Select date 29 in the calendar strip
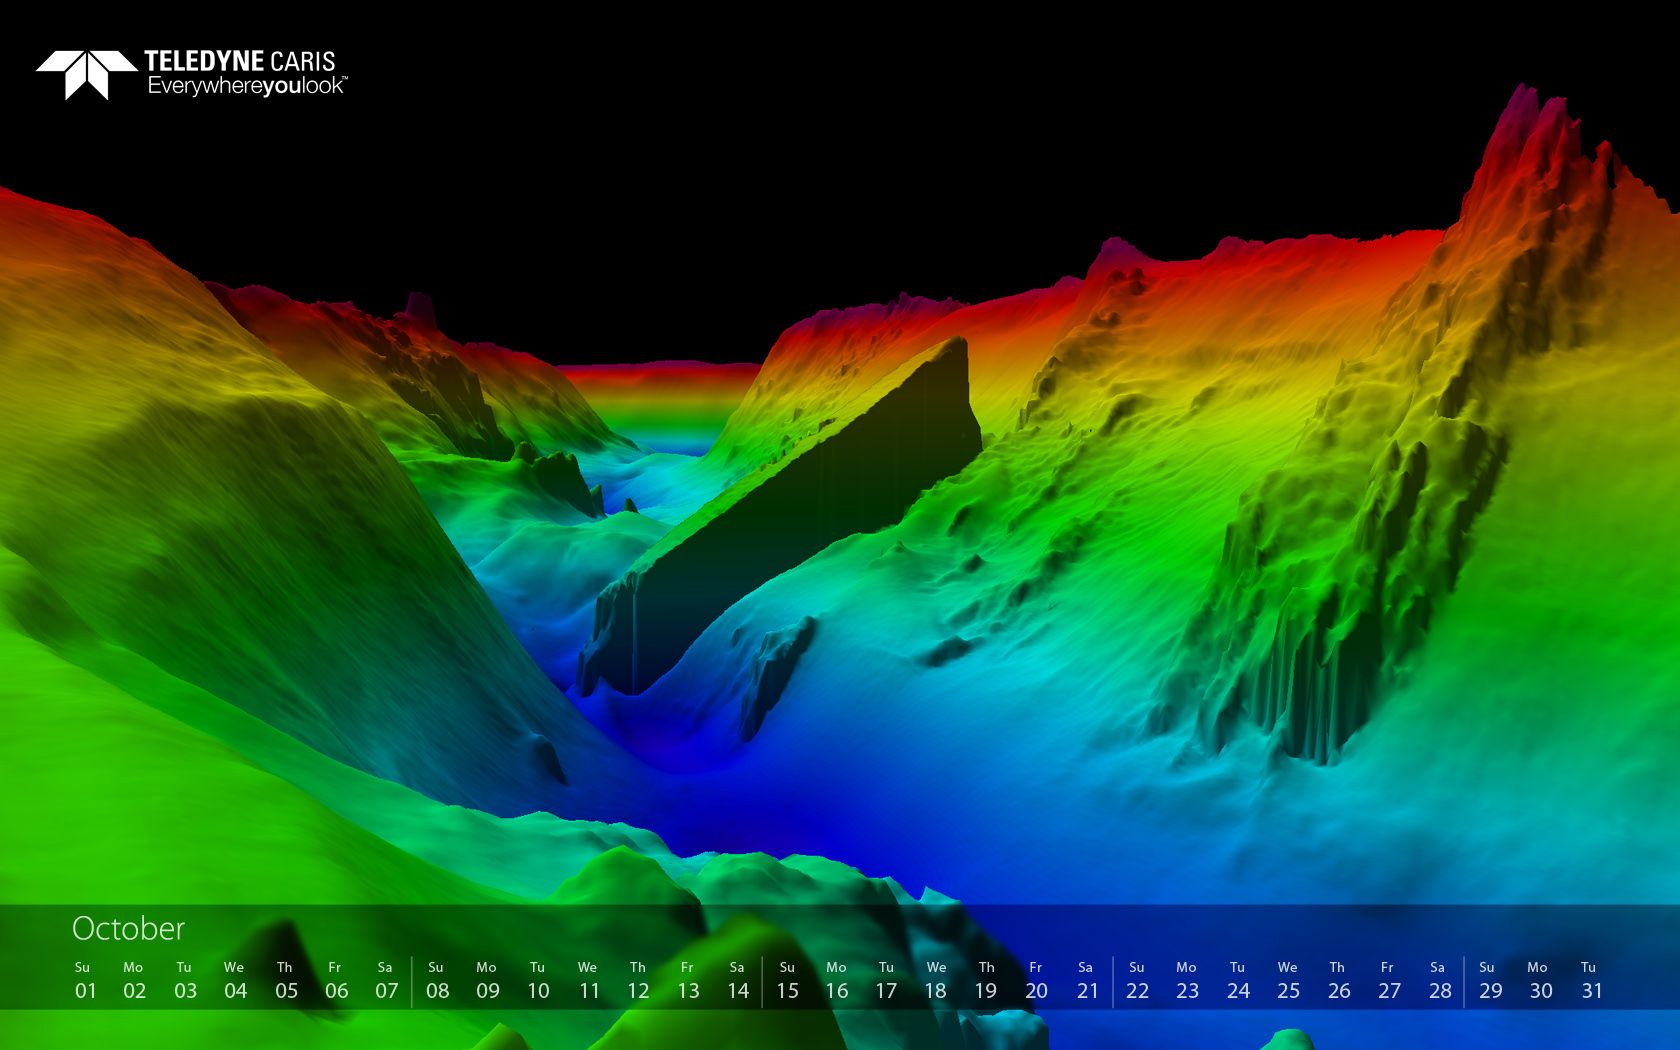1680x1050 pixels. tap(1490, 991)
